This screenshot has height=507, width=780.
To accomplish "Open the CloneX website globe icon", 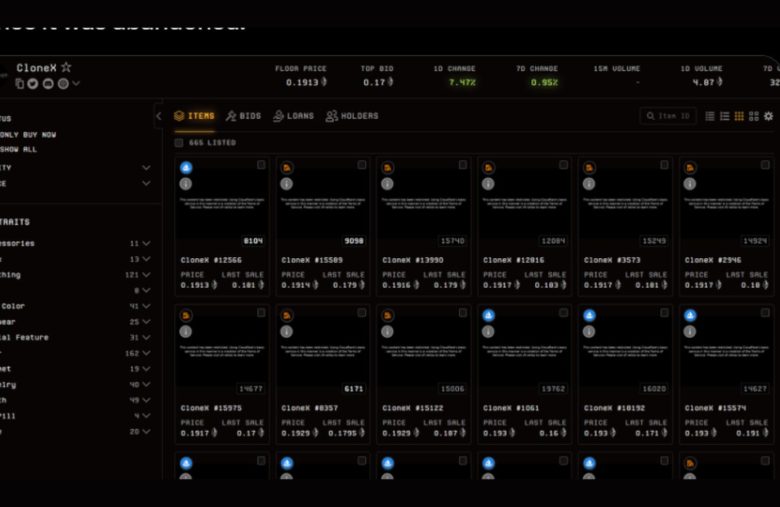I will point(63,84).
